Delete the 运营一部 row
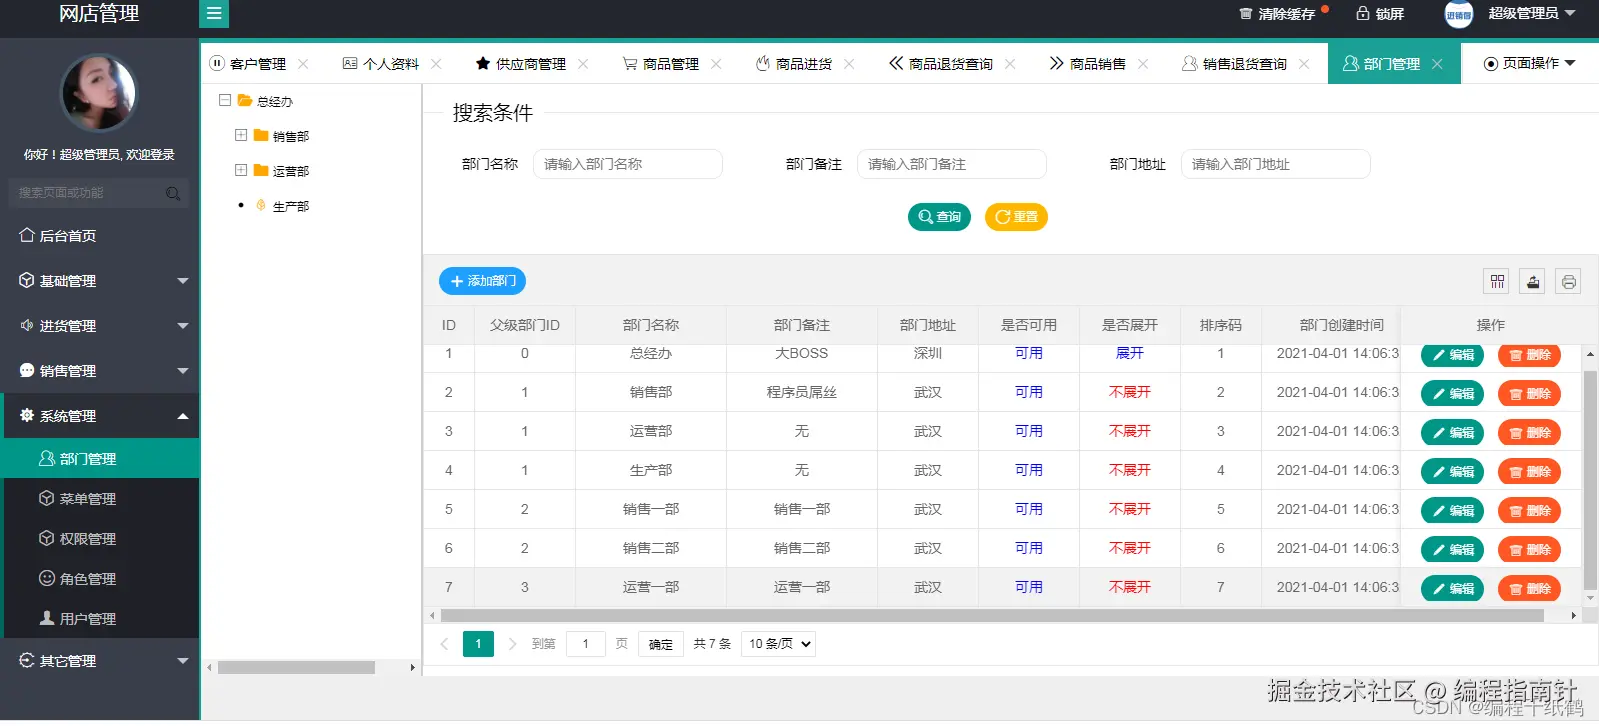 point(1529,589)
